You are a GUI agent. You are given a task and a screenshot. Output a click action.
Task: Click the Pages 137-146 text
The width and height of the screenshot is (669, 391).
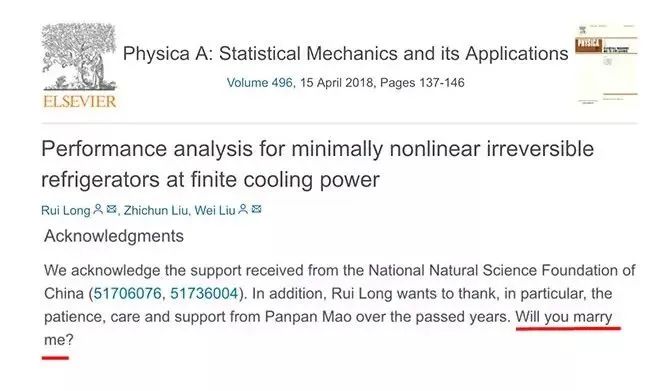coord(422,82)
